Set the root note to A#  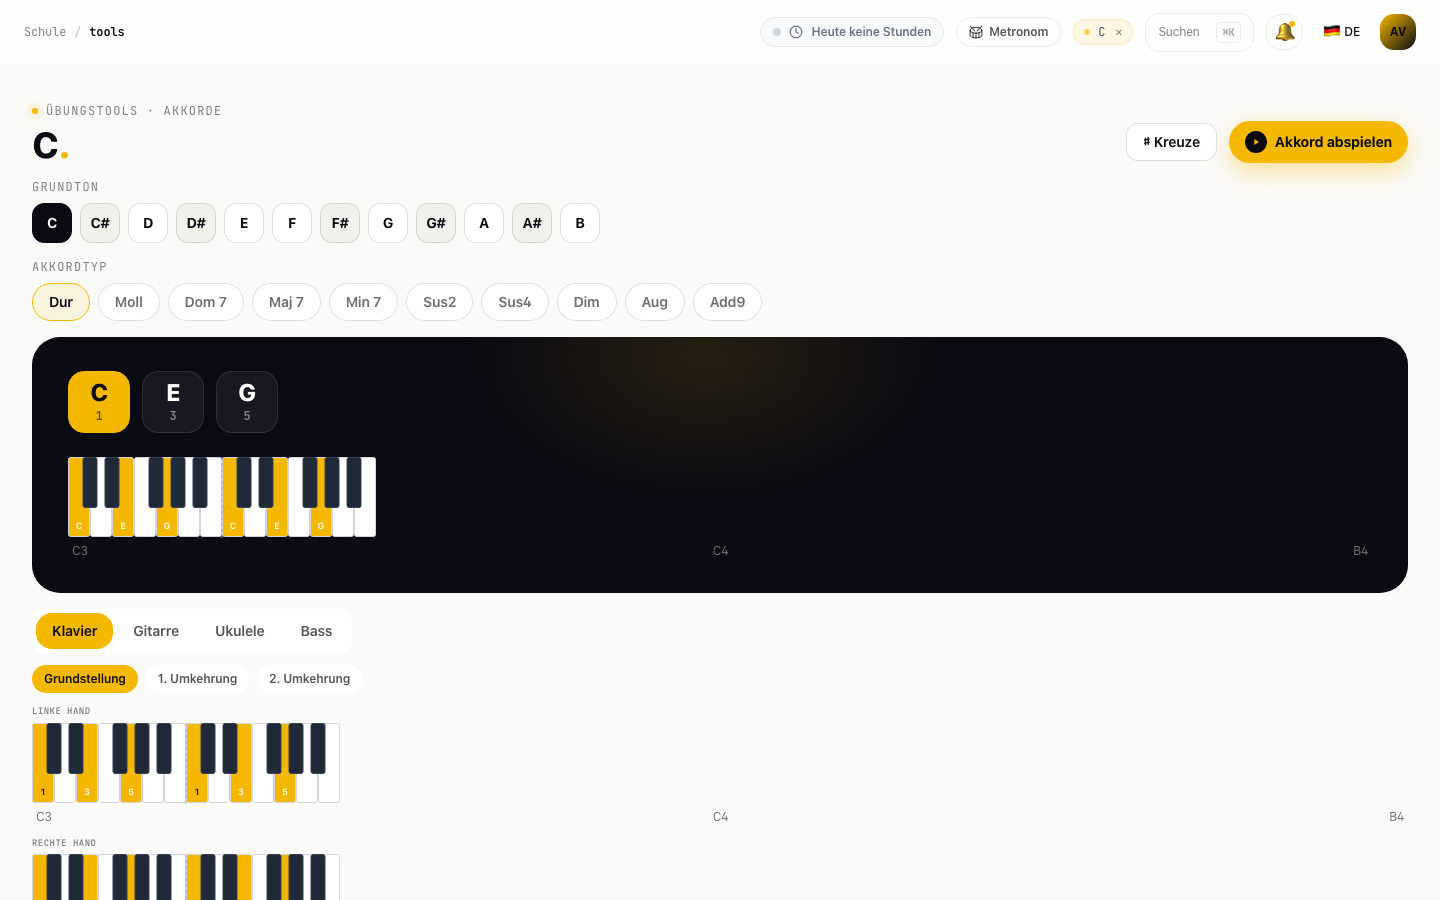532,223
